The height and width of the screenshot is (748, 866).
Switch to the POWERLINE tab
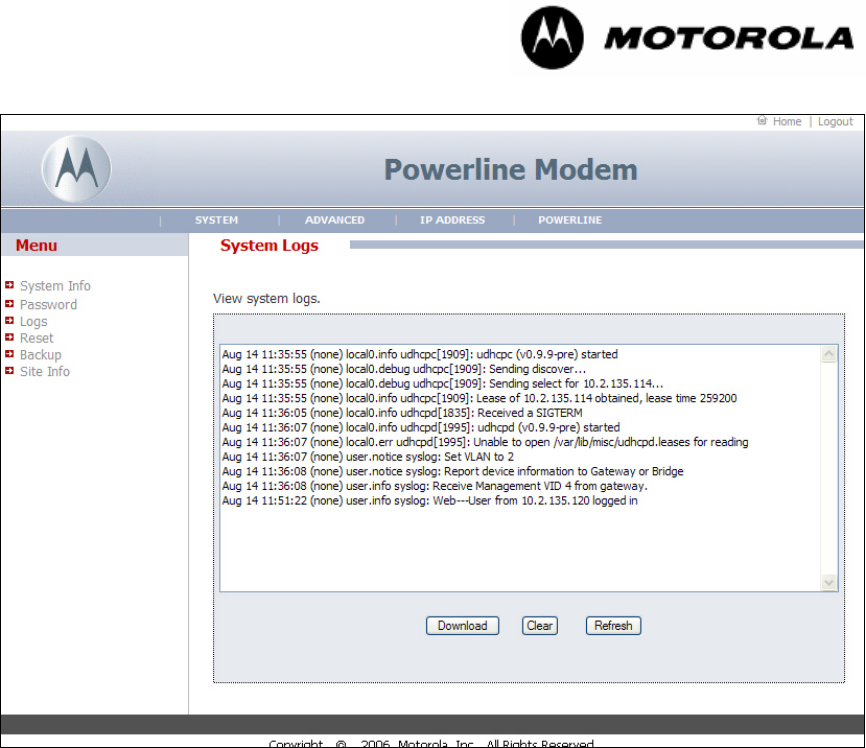pyautogui.click(x=570, y=220)
